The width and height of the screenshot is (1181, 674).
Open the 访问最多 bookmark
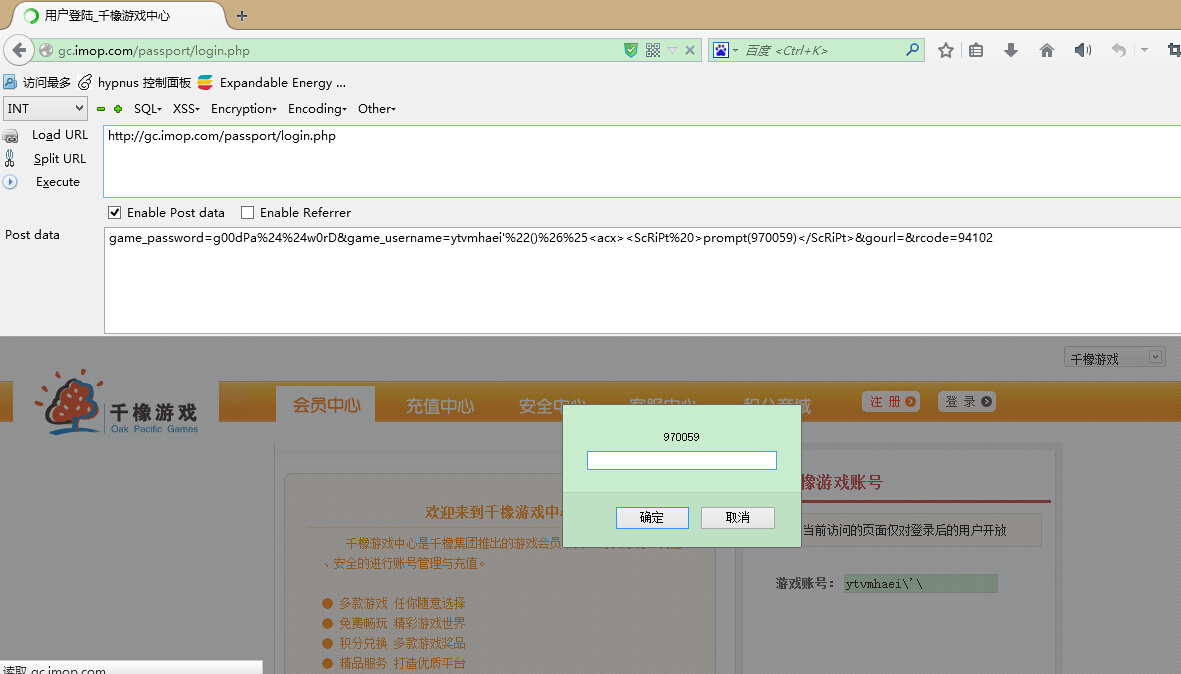coord(37,83)
